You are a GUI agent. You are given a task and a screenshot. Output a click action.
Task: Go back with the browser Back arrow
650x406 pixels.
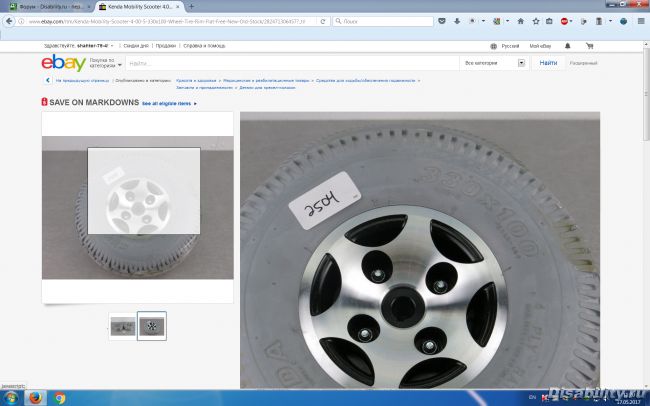point(9,21)
